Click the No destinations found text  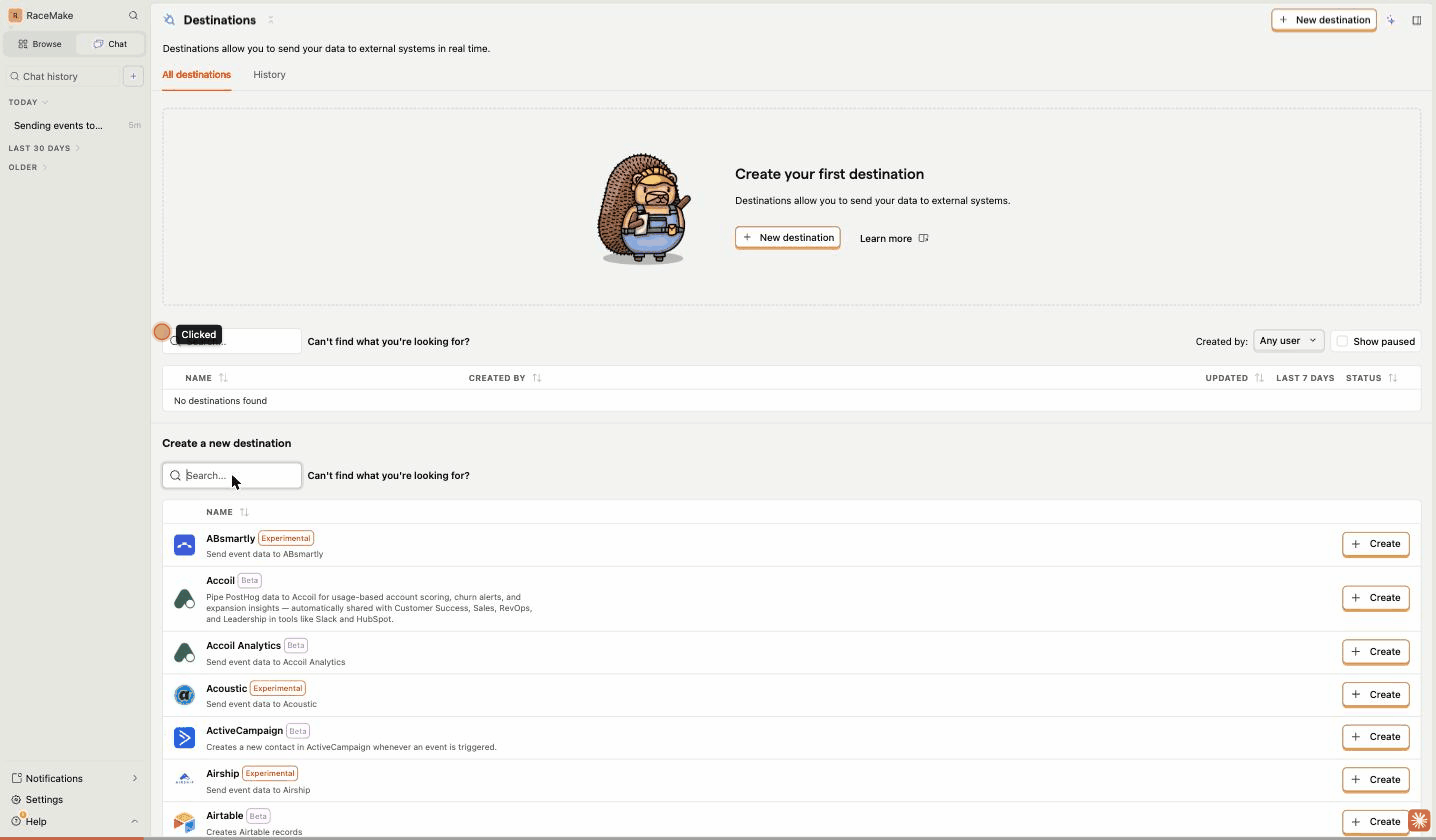(x=220, y=401)
